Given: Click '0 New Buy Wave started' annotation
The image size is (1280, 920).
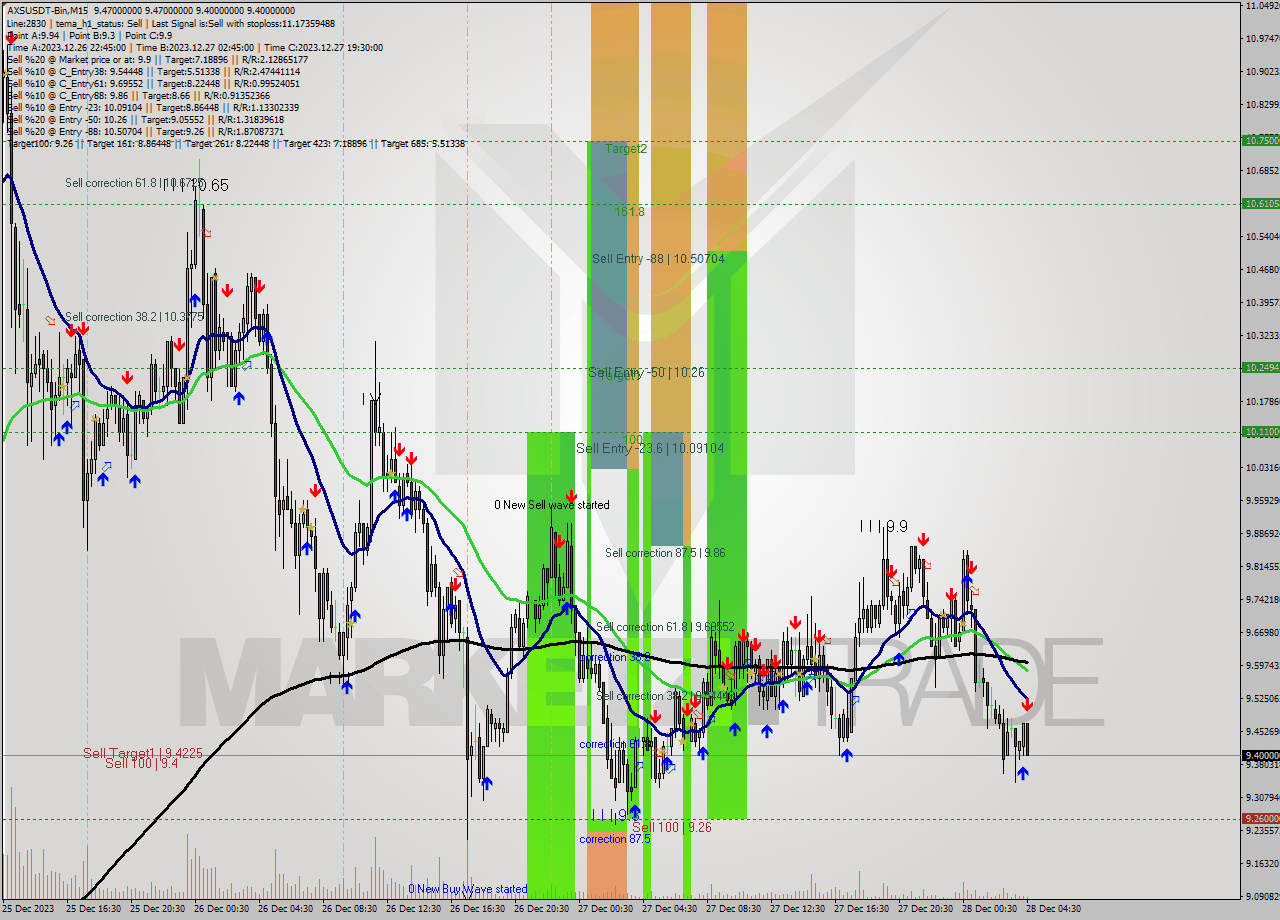Looking at the screenshot, I should pos(467,888).
